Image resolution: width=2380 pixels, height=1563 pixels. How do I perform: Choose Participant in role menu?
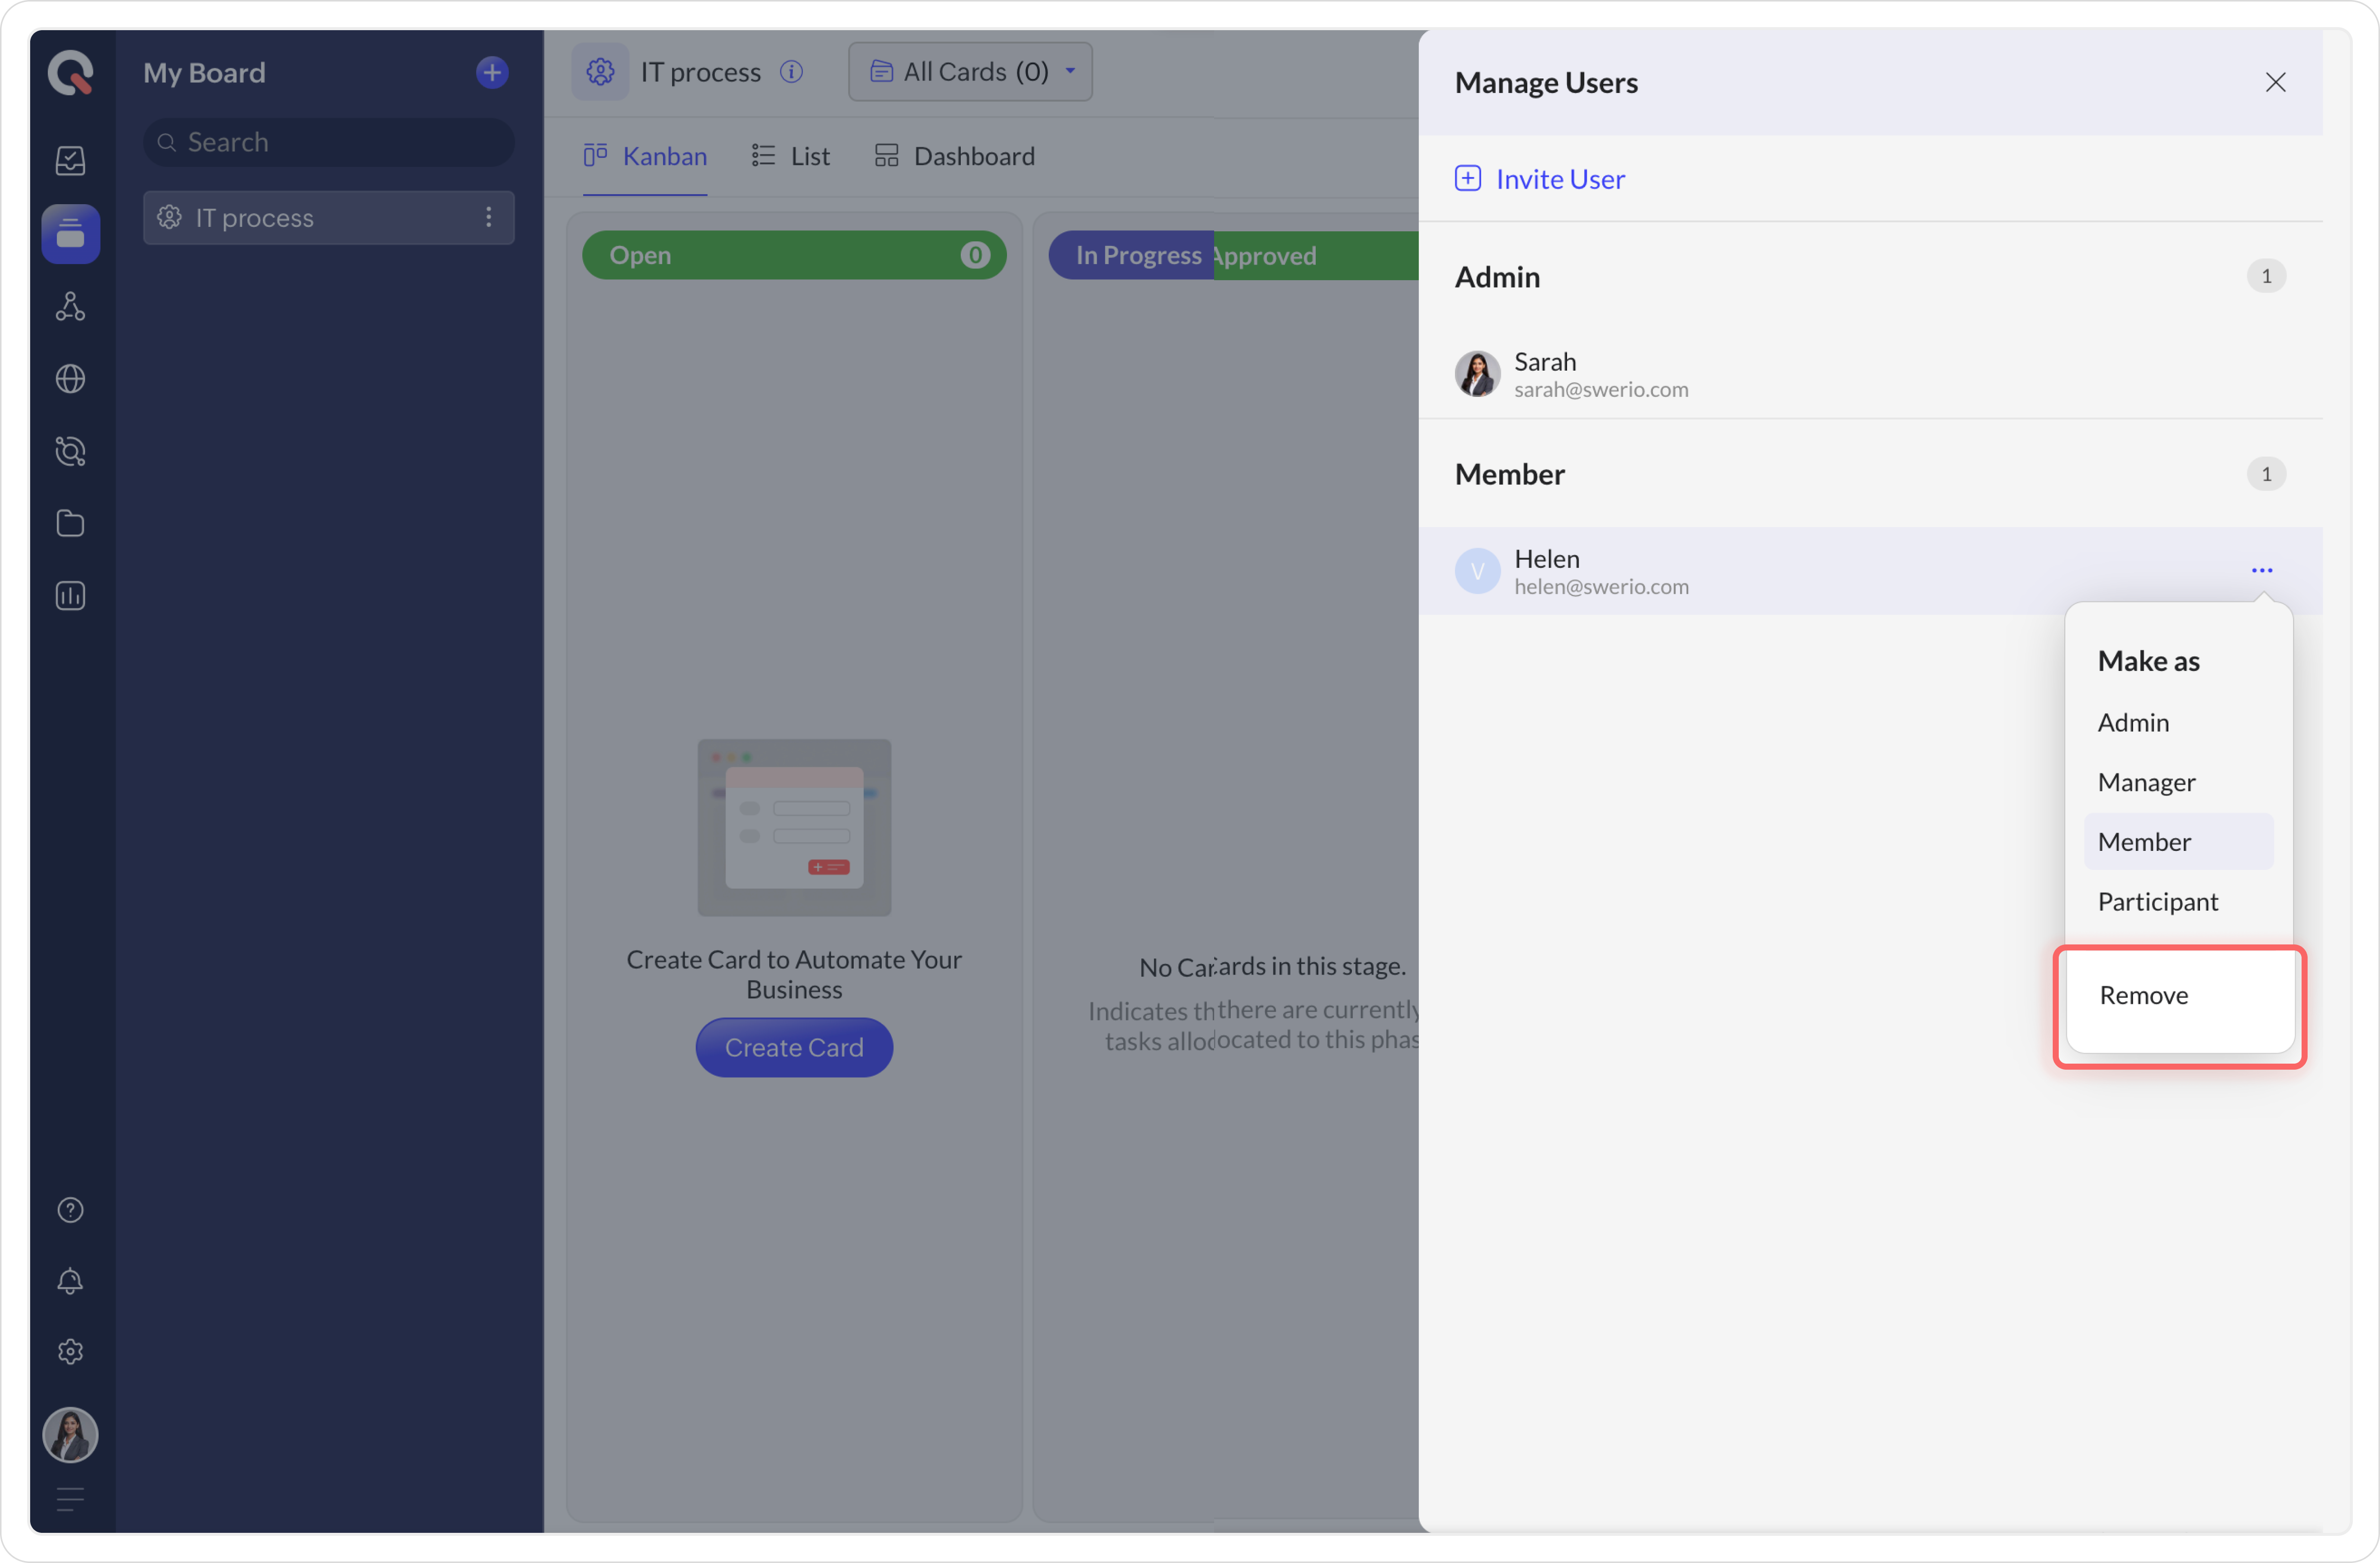[2157, 902]
